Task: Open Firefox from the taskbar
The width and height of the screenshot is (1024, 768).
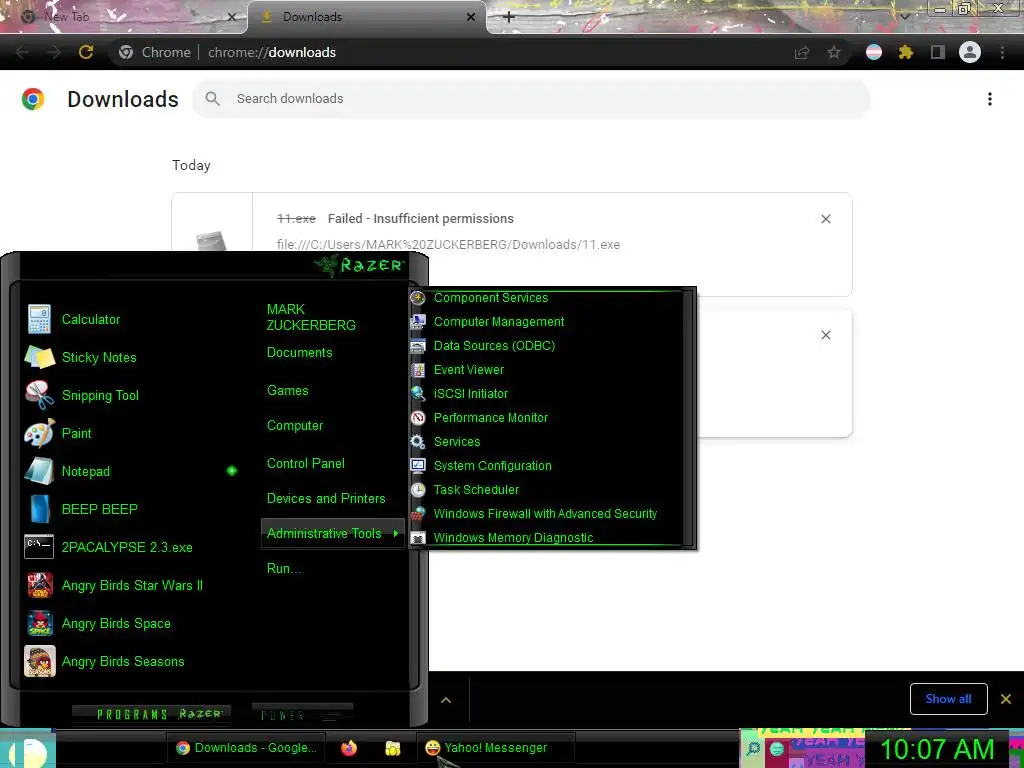Action: (x=349, y=748)
